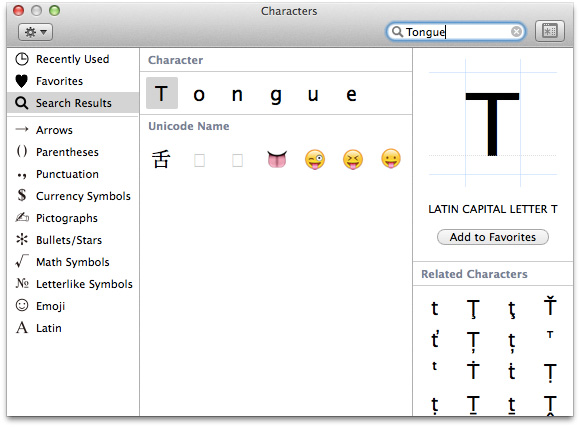The image size is (580, 427).
Task: Select the Chinese tongue character 舌
Action: click(161, 159)
